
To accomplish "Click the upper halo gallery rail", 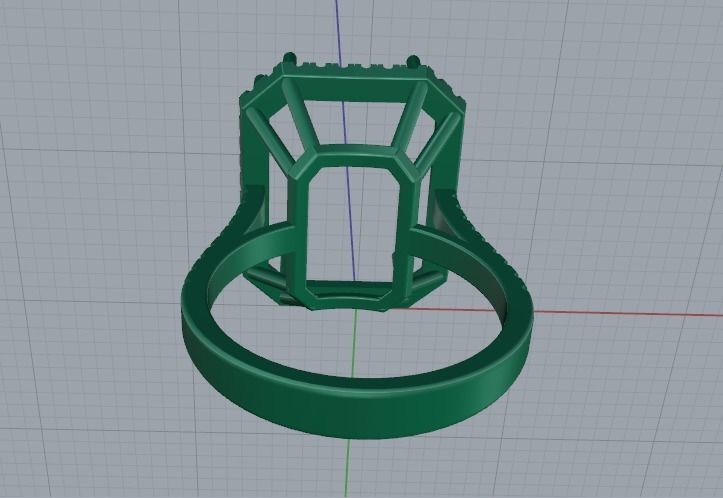I will point(353,89).
